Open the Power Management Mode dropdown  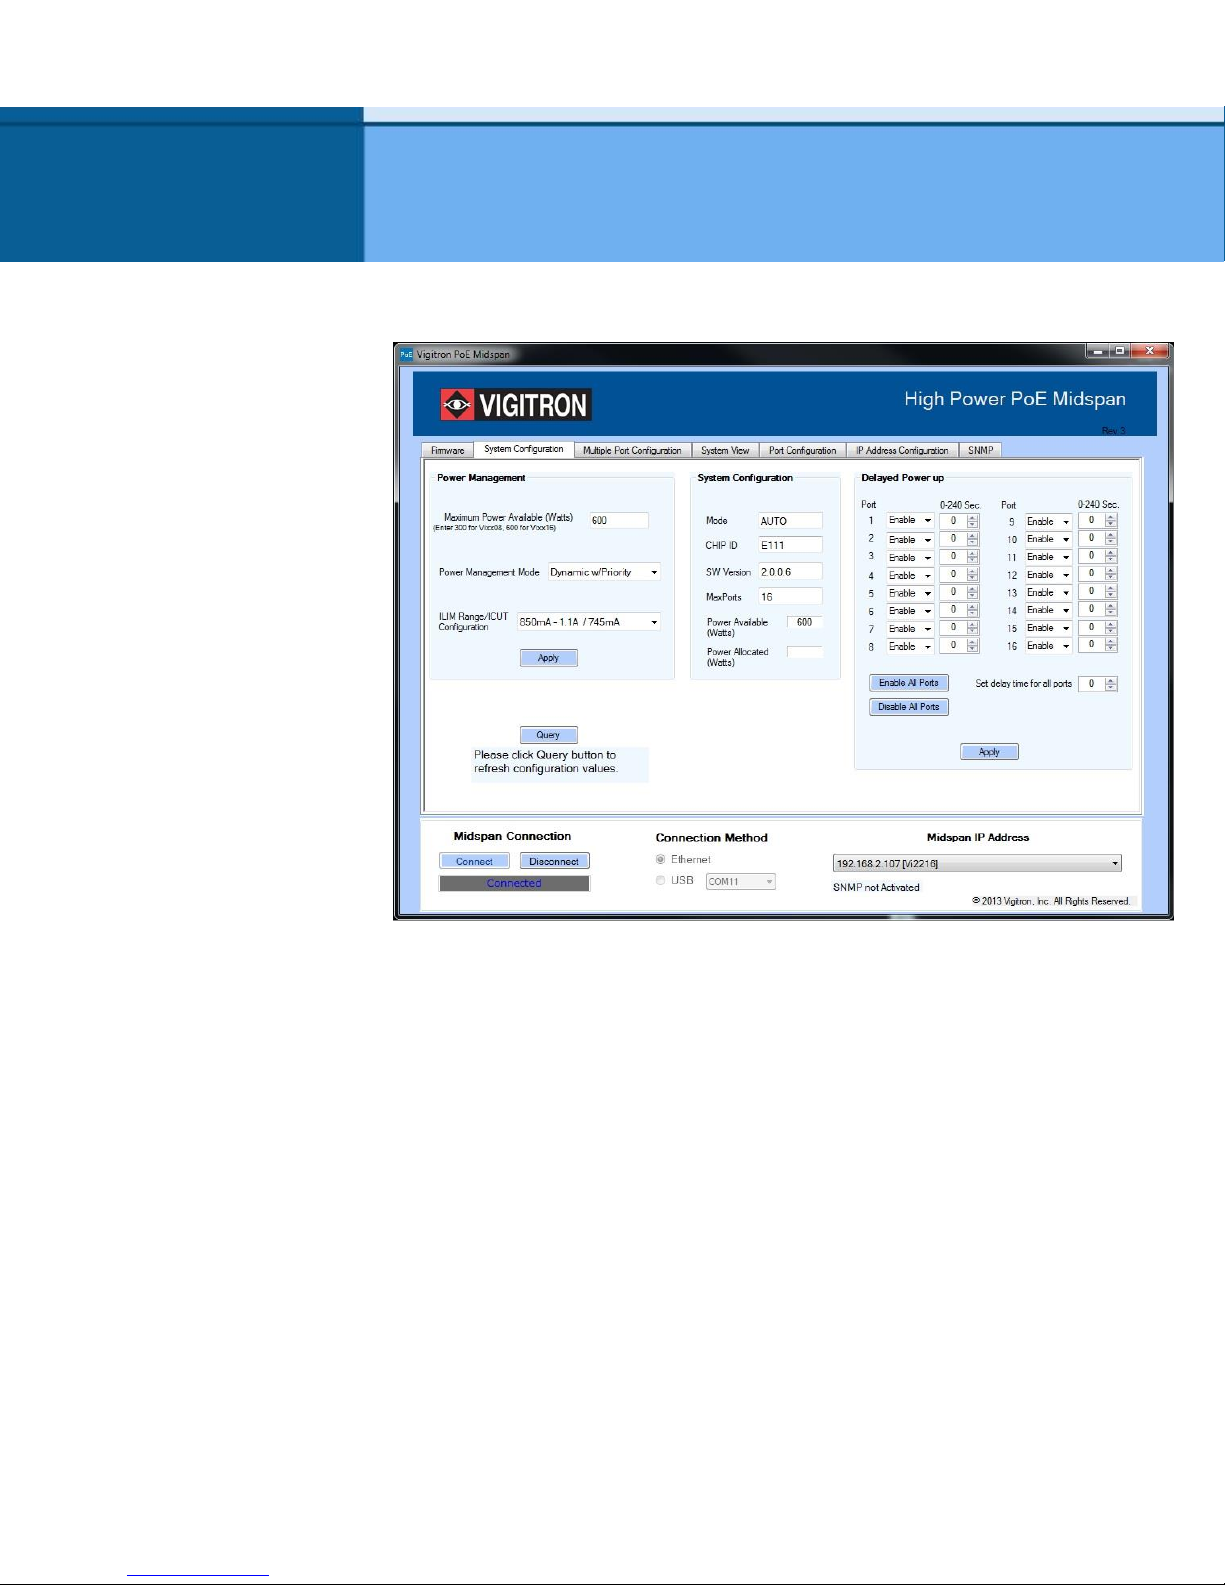click(604, 573)
